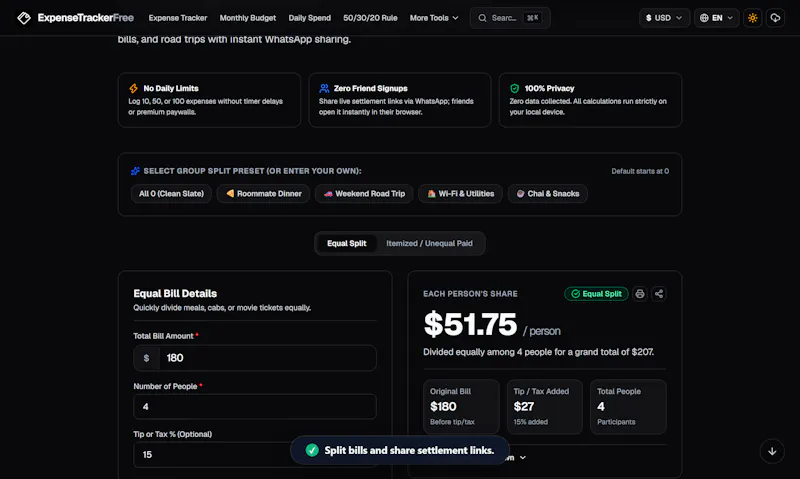
Task: Click the ExpenseTrackerFree brand name
Action: (x=86, y=18)
